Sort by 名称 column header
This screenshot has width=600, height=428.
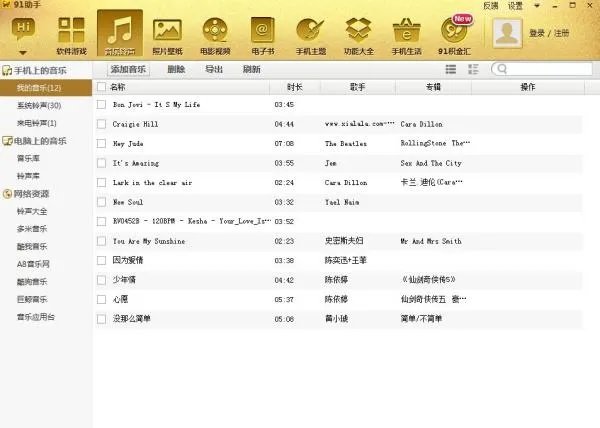point(118,87)
